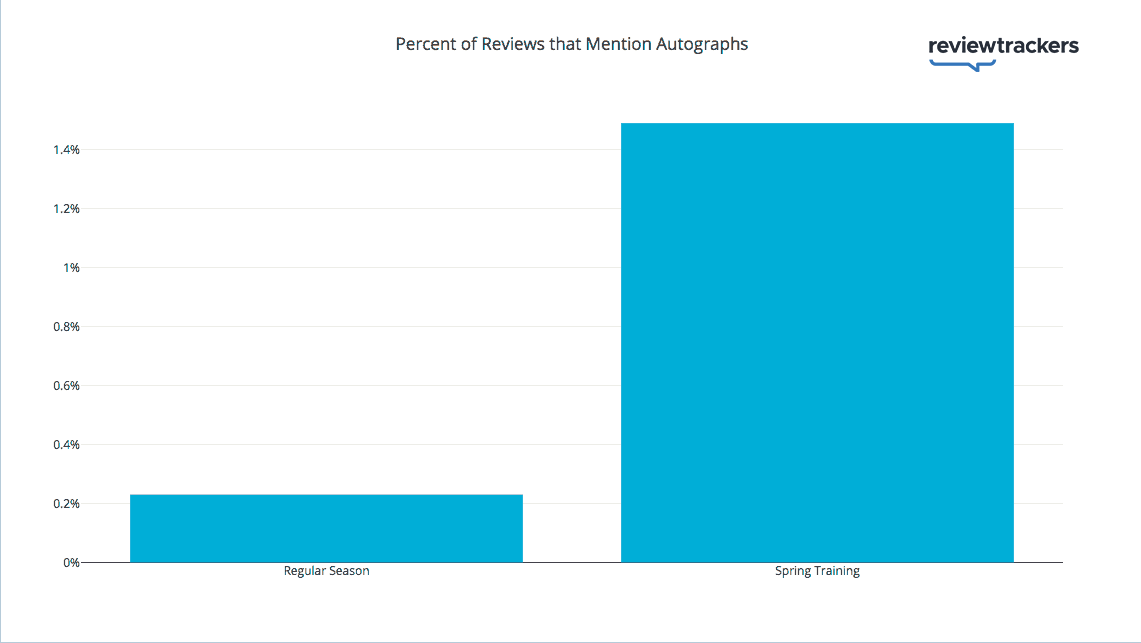Click the Spring Training axis label
The height and width of the screenshot is (643, 1141).
(817, 572)
